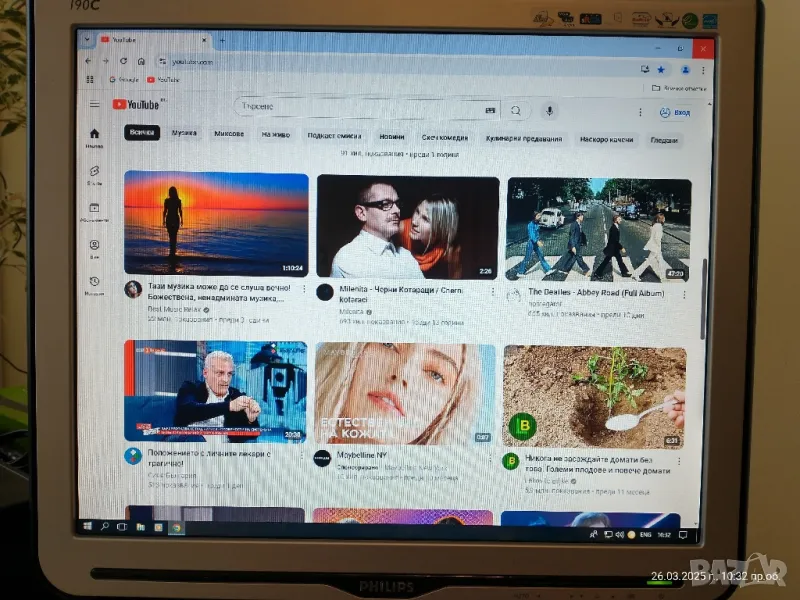Image resolution: width=800 pixels, height=600 pixels.
Task: Start voice search with microphone icon
Action: click(x=549, y=111)
